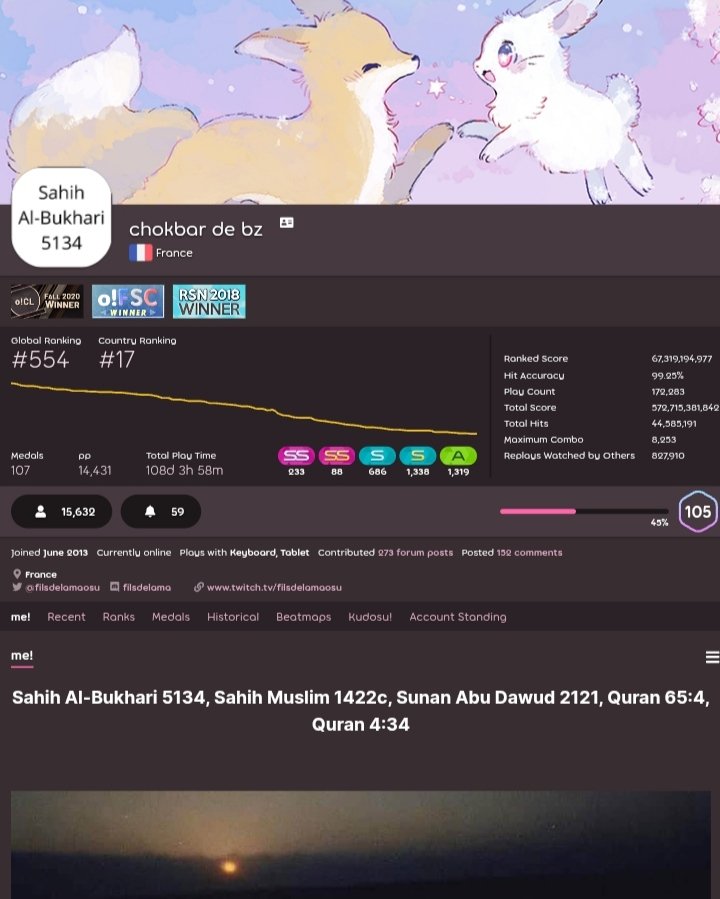
Task: Open the profile card icon beside username
Action: [287, 222]
